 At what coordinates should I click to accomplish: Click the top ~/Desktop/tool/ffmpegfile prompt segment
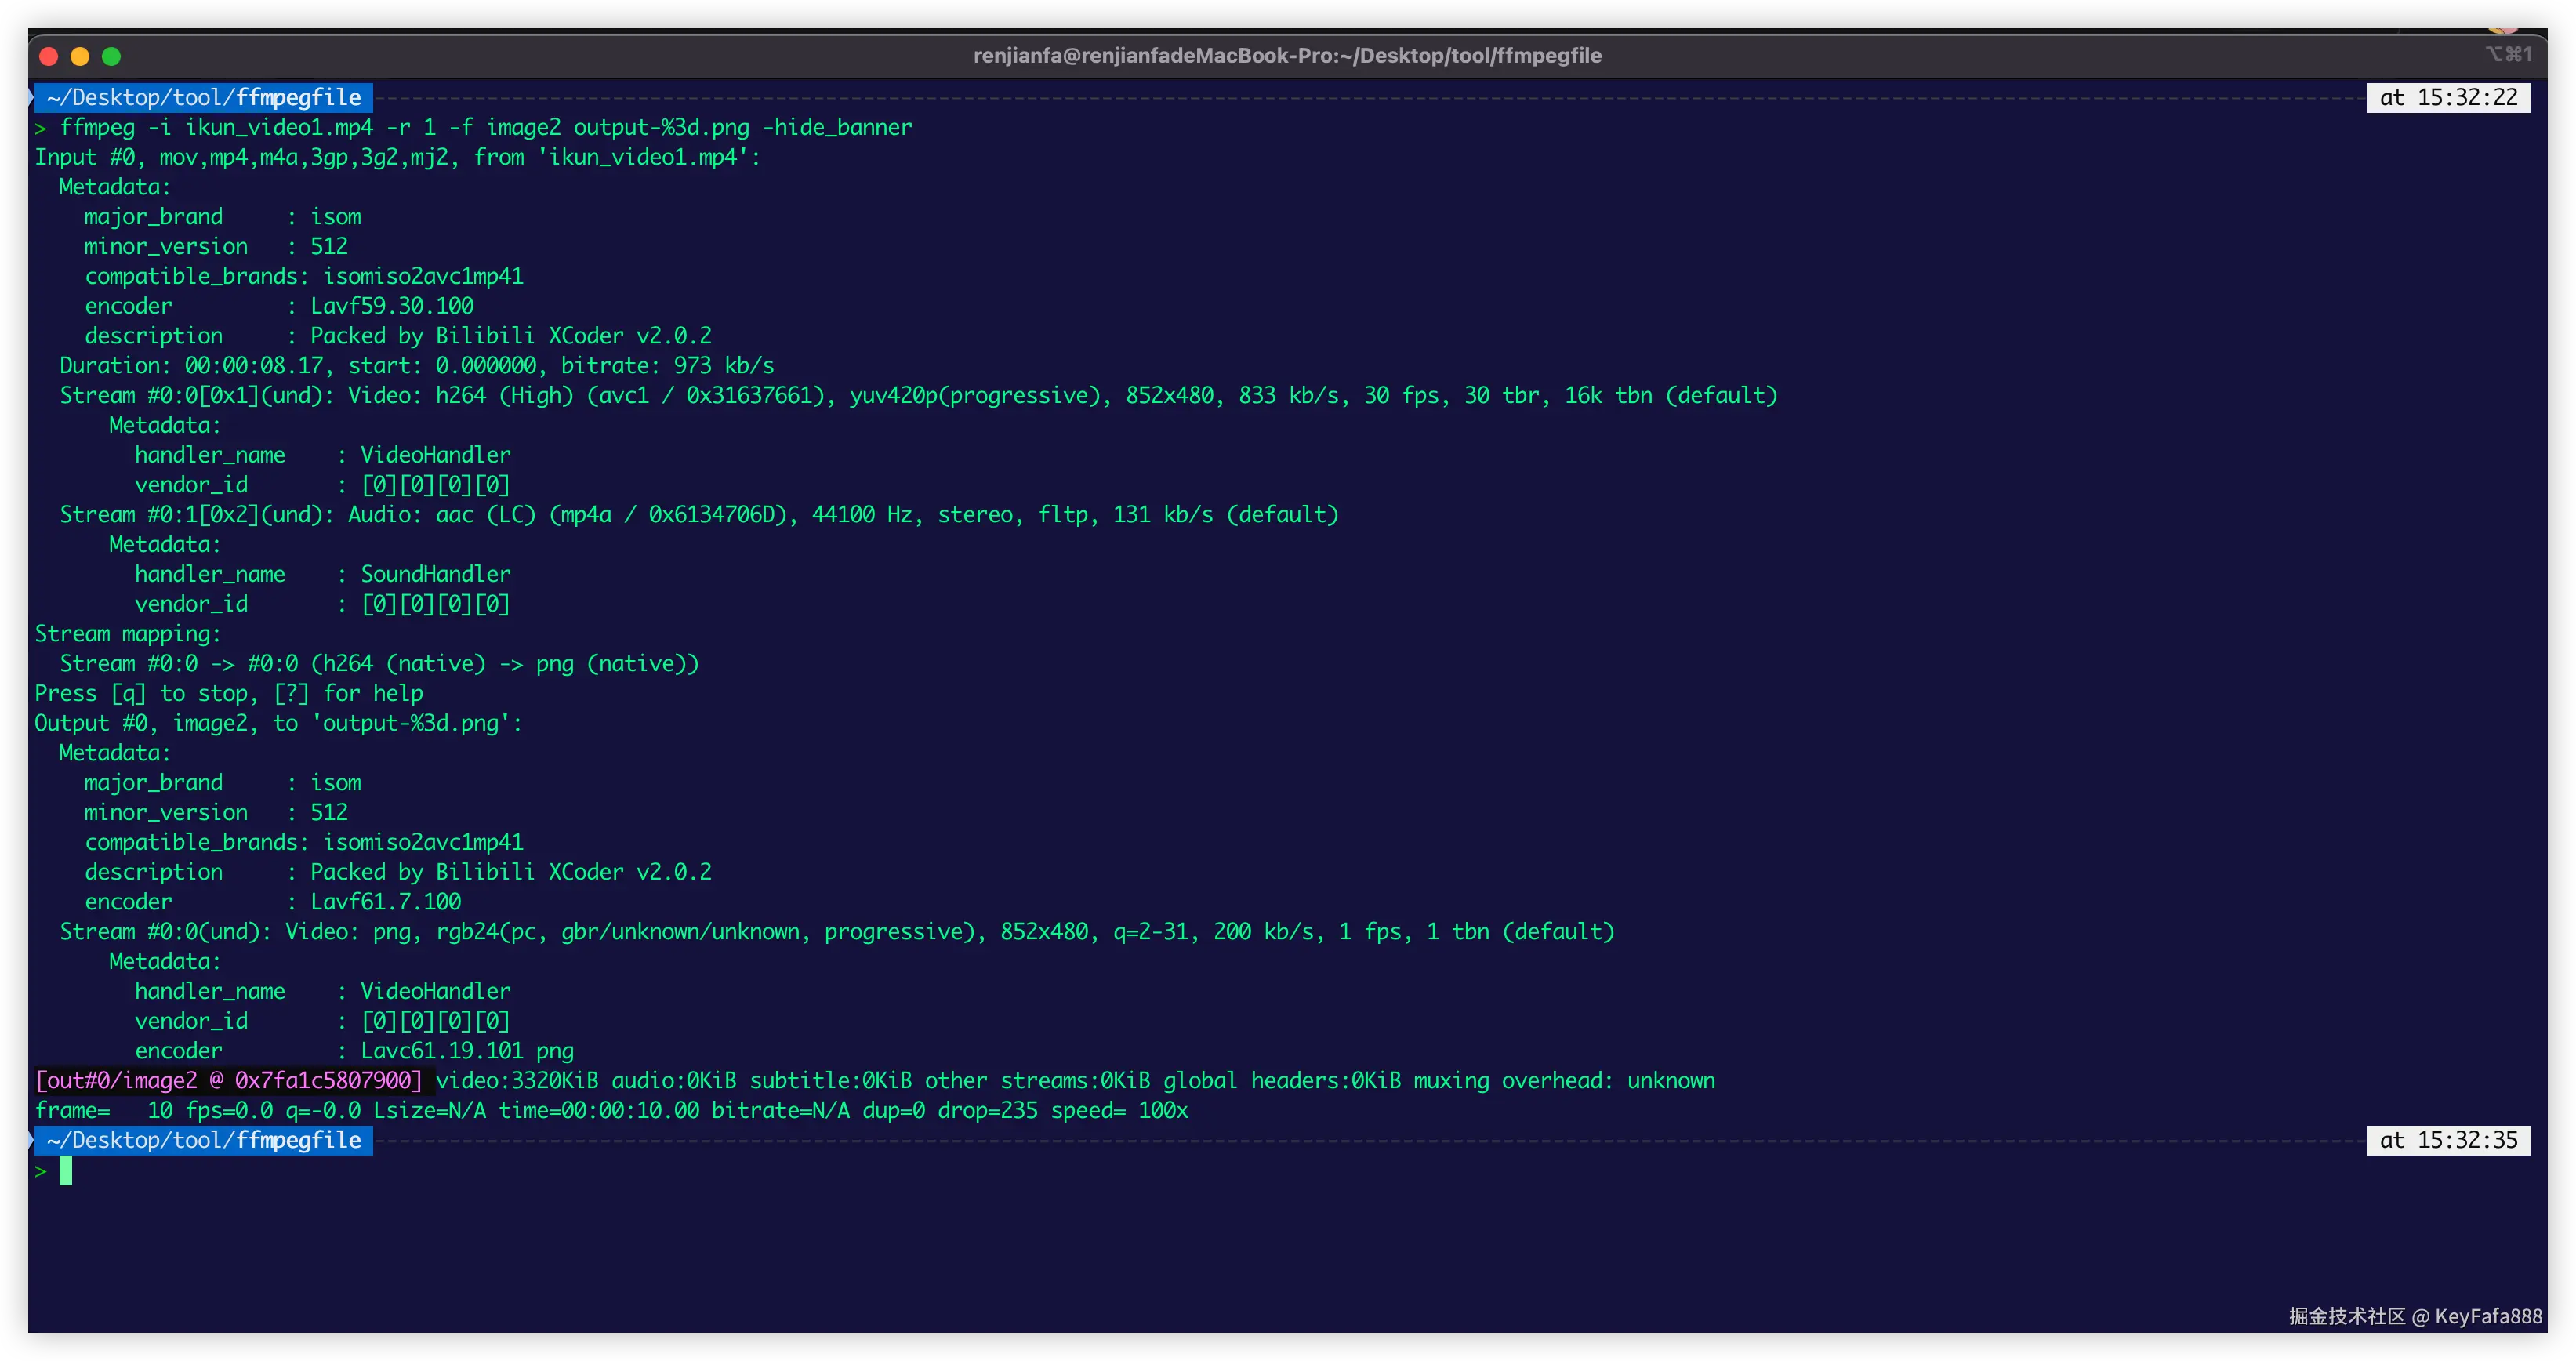[x=203, y=98]
